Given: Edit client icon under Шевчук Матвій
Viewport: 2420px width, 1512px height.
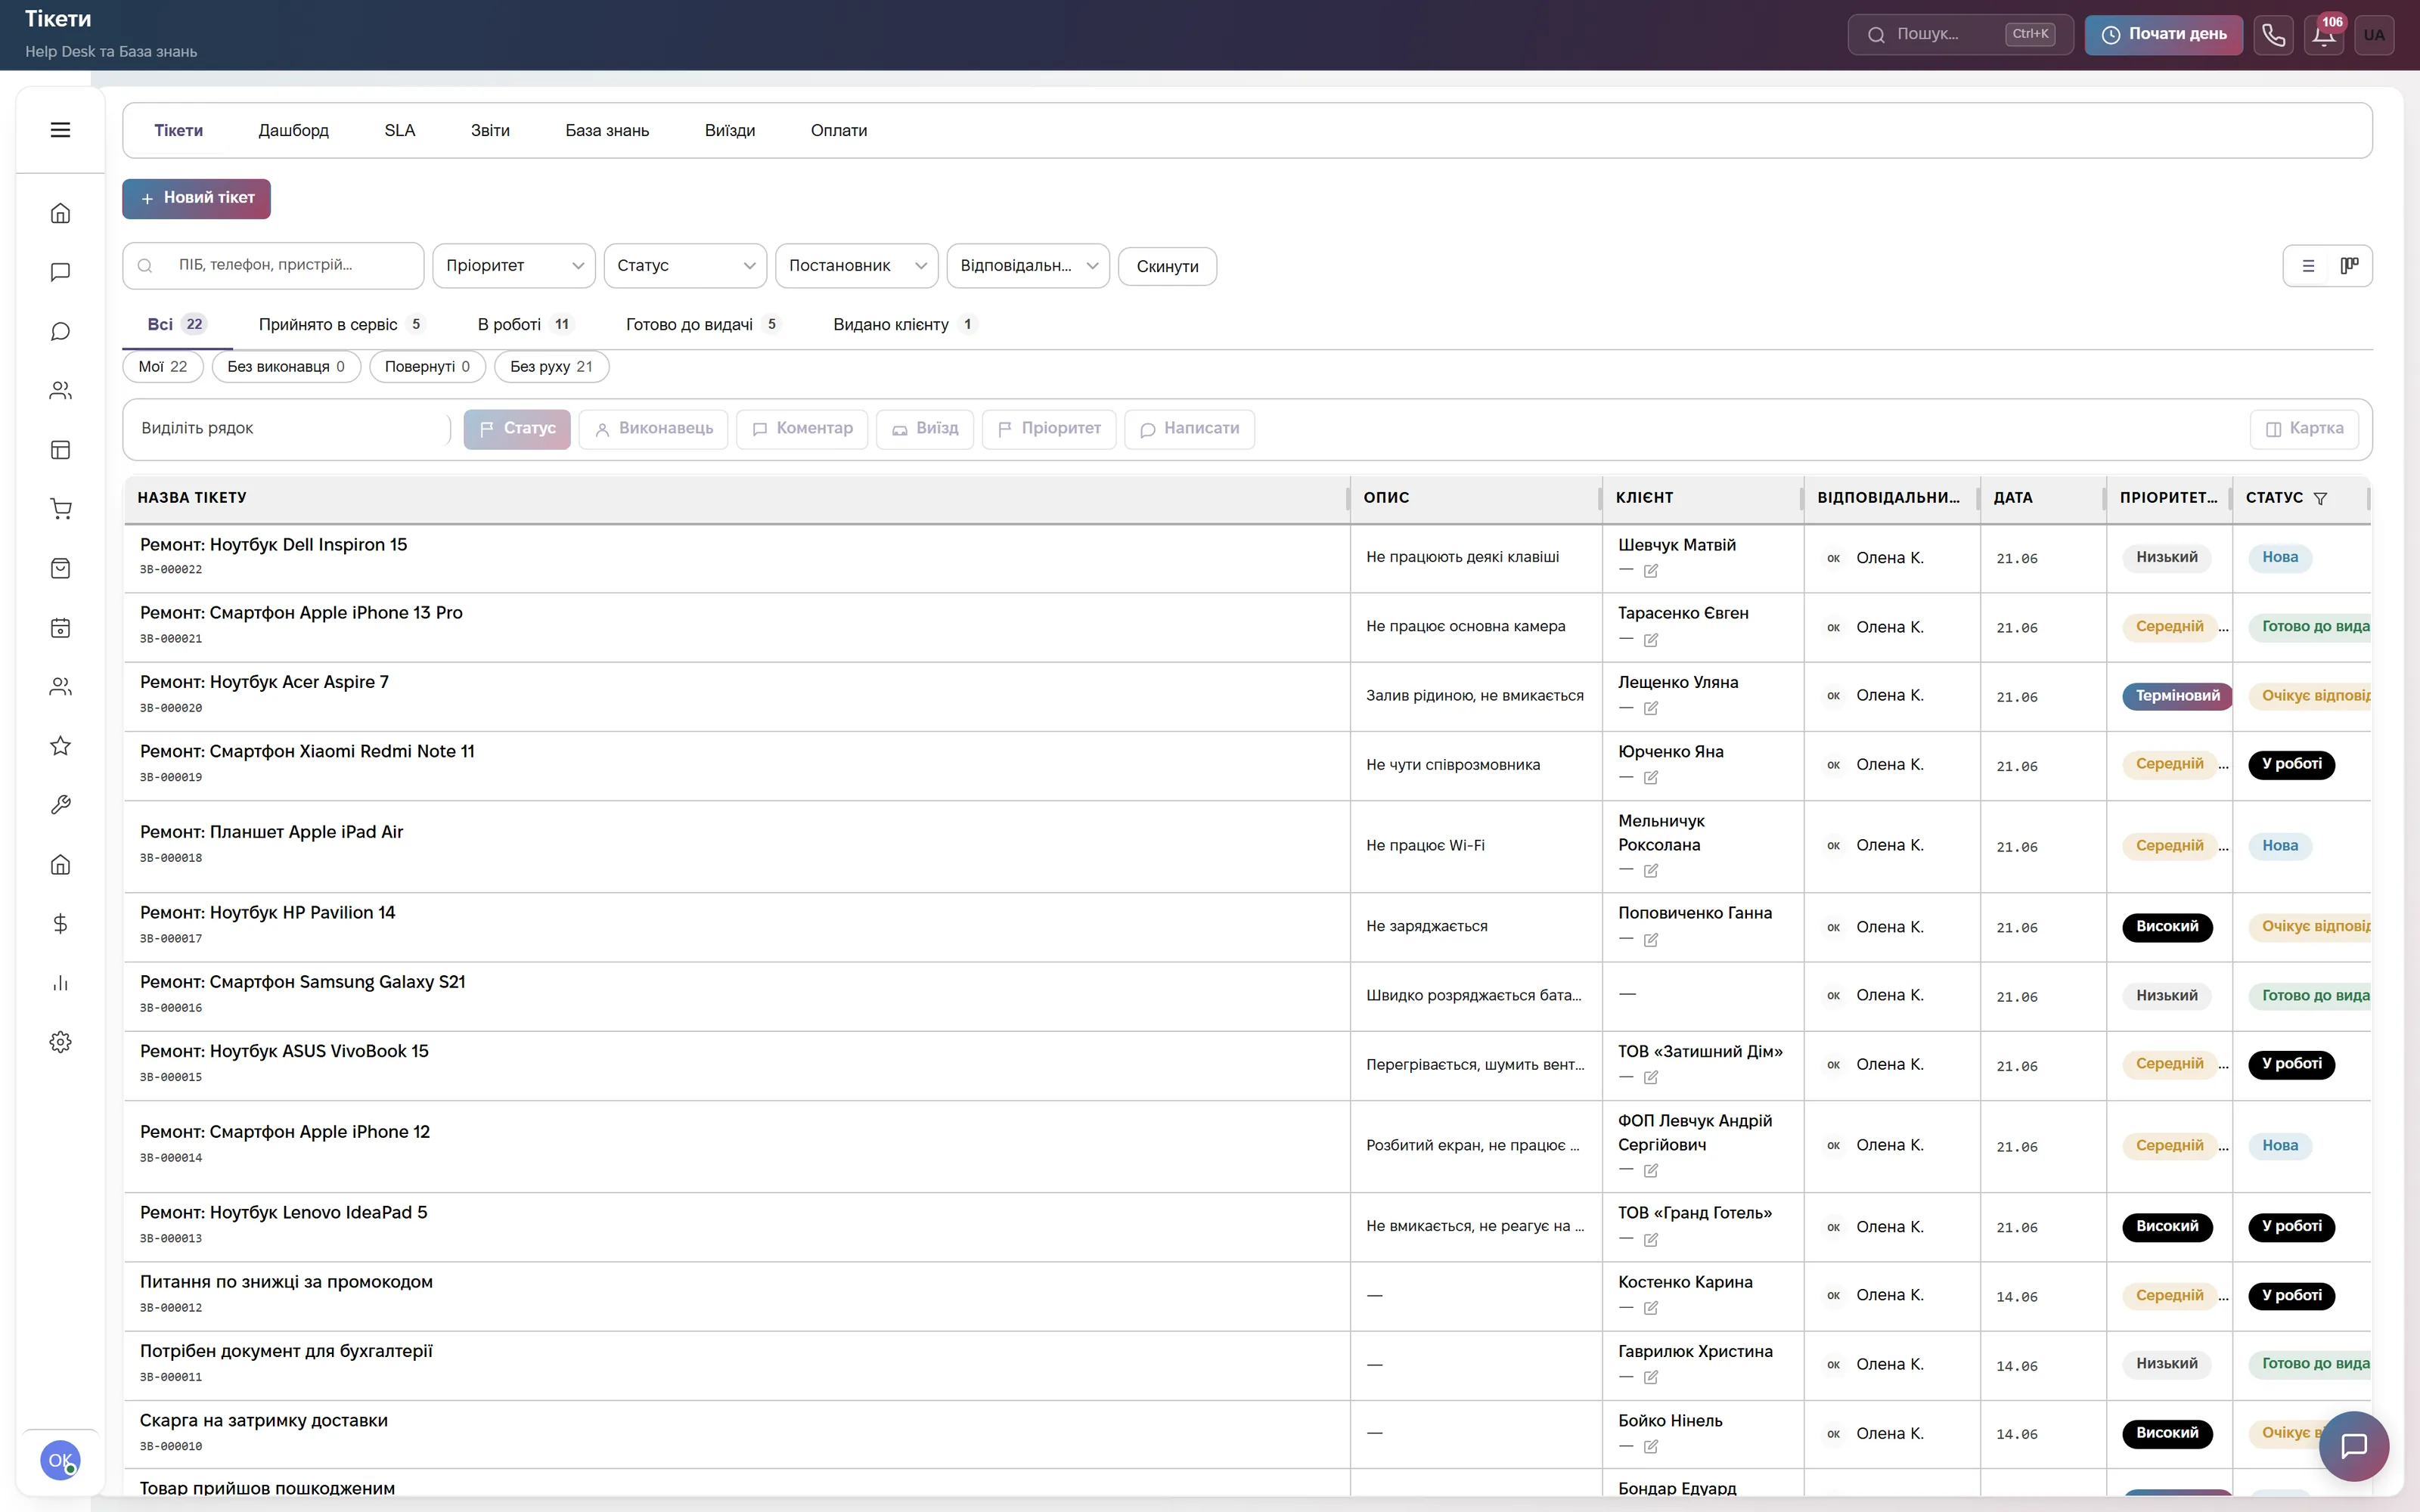Looking at the screenshot, I should tap(1651, 571).
